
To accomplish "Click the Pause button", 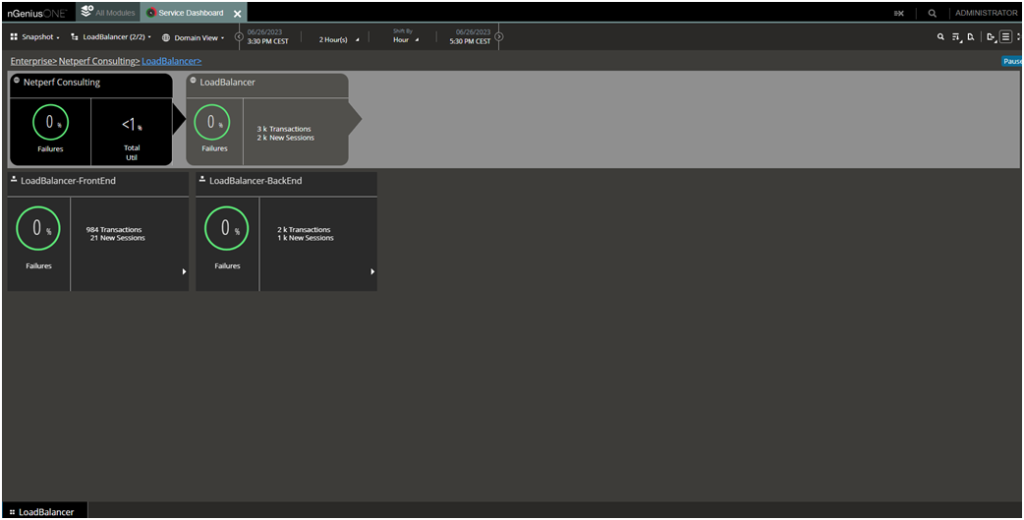I will coord(1012,61).
